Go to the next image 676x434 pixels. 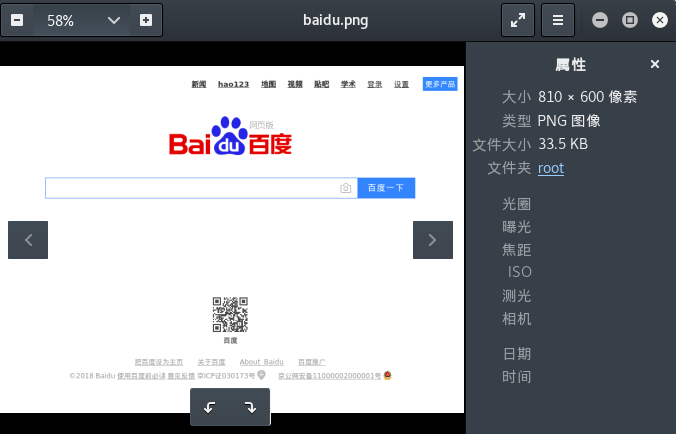pyautogui.click(x=433, y=240)
